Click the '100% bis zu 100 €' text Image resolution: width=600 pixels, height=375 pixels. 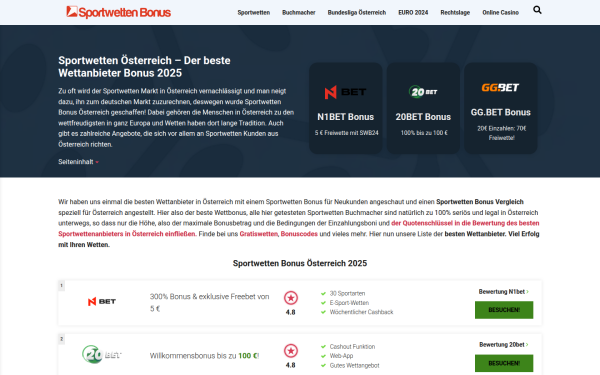pos(424,133)
